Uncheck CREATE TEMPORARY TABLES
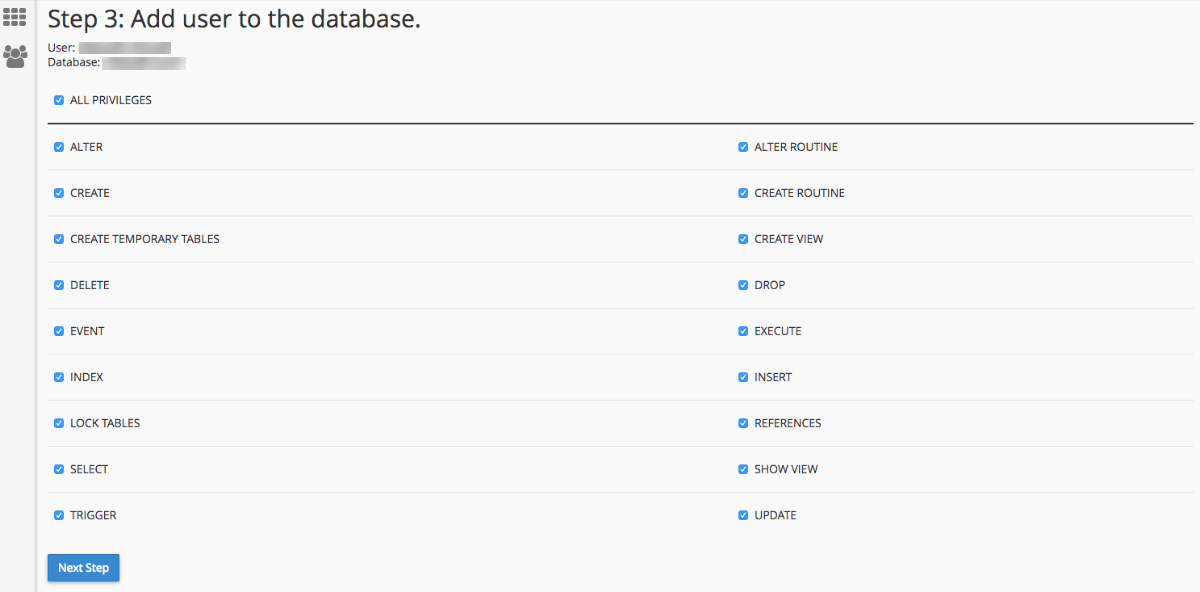 (59, 239)
